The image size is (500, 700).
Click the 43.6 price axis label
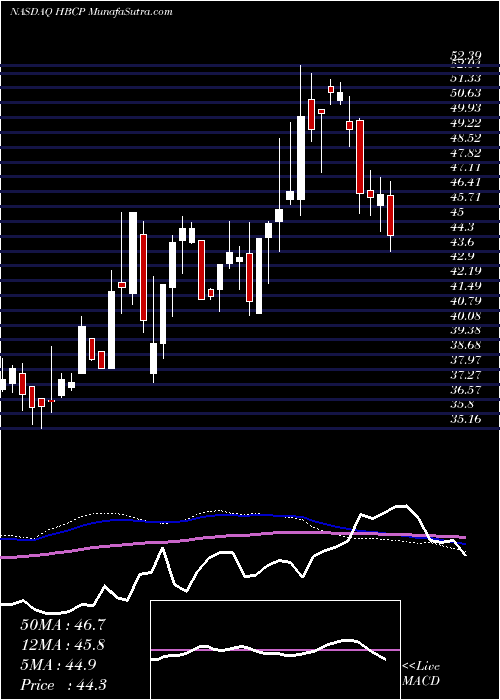tap(463, 242)
